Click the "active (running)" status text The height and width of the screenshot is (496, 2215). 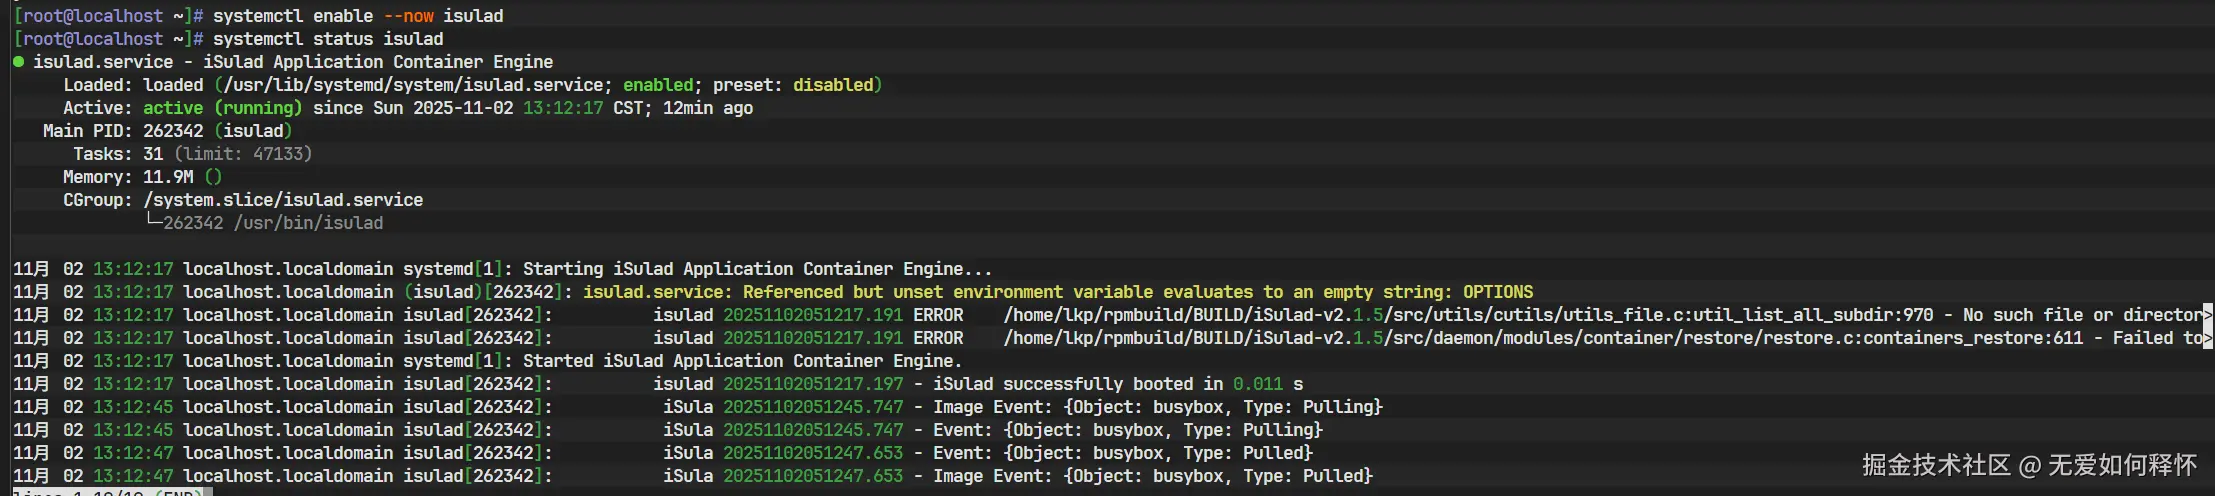click(x=222, y=108)
